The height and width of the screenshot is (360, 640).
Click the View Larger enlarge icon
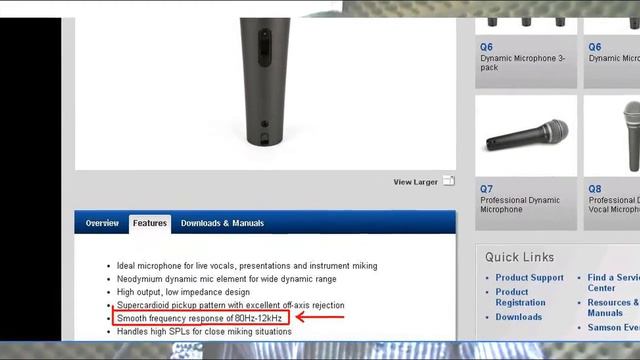[x=449, y=181]
